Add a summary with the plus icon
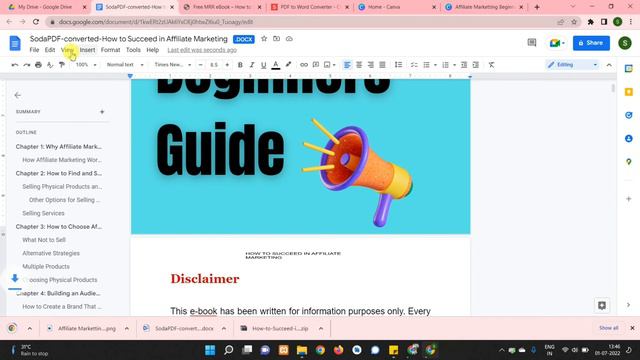Image resolution: width=640 pixels, height=360 pixels. [102, 111]
